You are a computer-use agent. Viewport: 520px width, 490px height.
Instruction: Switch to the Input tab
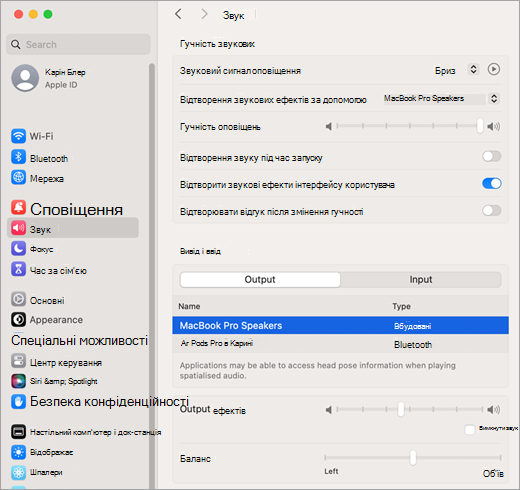[x=421, y=279]
